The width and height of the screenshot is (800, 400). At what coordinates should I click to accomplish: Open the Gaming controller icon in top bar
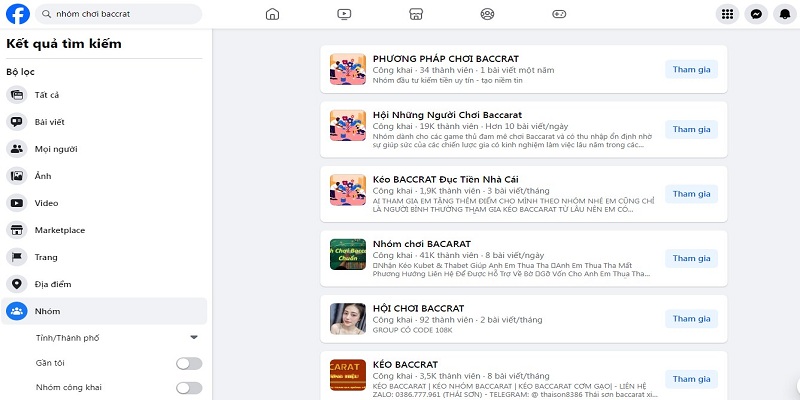pyautogui.click(x=559, y=14)
